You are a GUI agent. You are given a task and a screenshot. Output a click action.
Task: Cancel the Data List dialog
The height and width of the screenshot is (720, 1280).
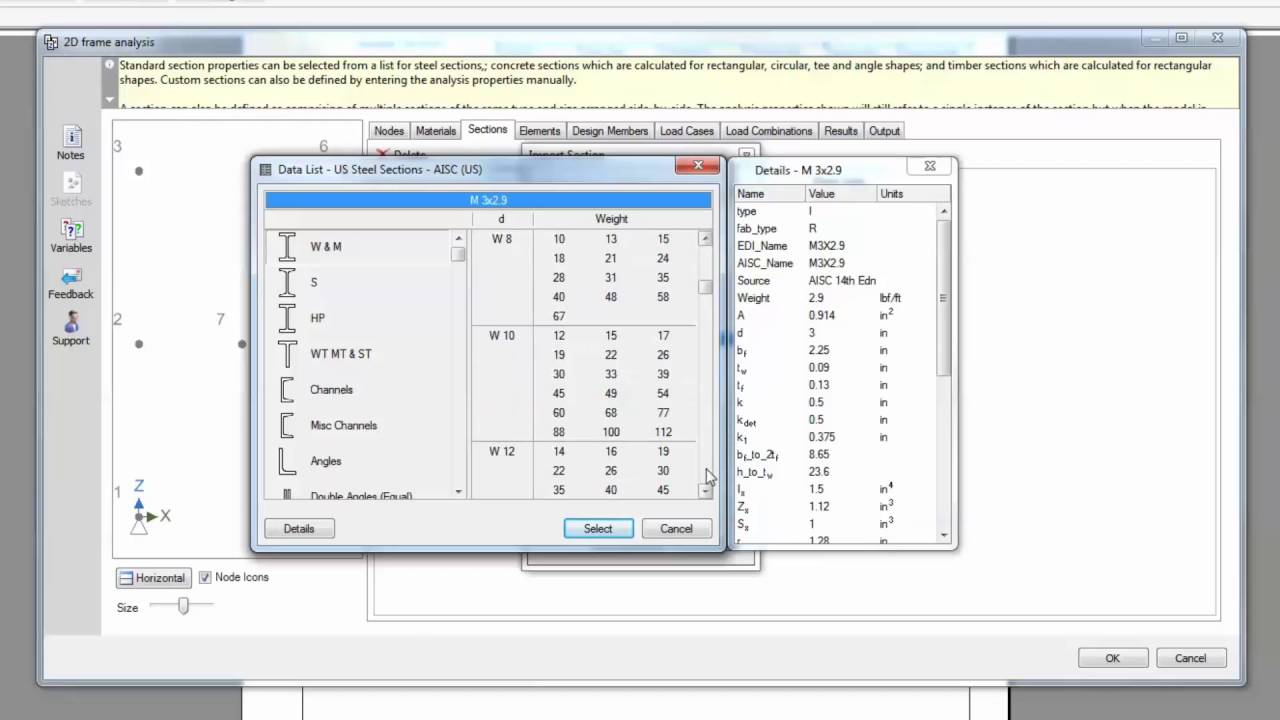[x=676, y=528]
